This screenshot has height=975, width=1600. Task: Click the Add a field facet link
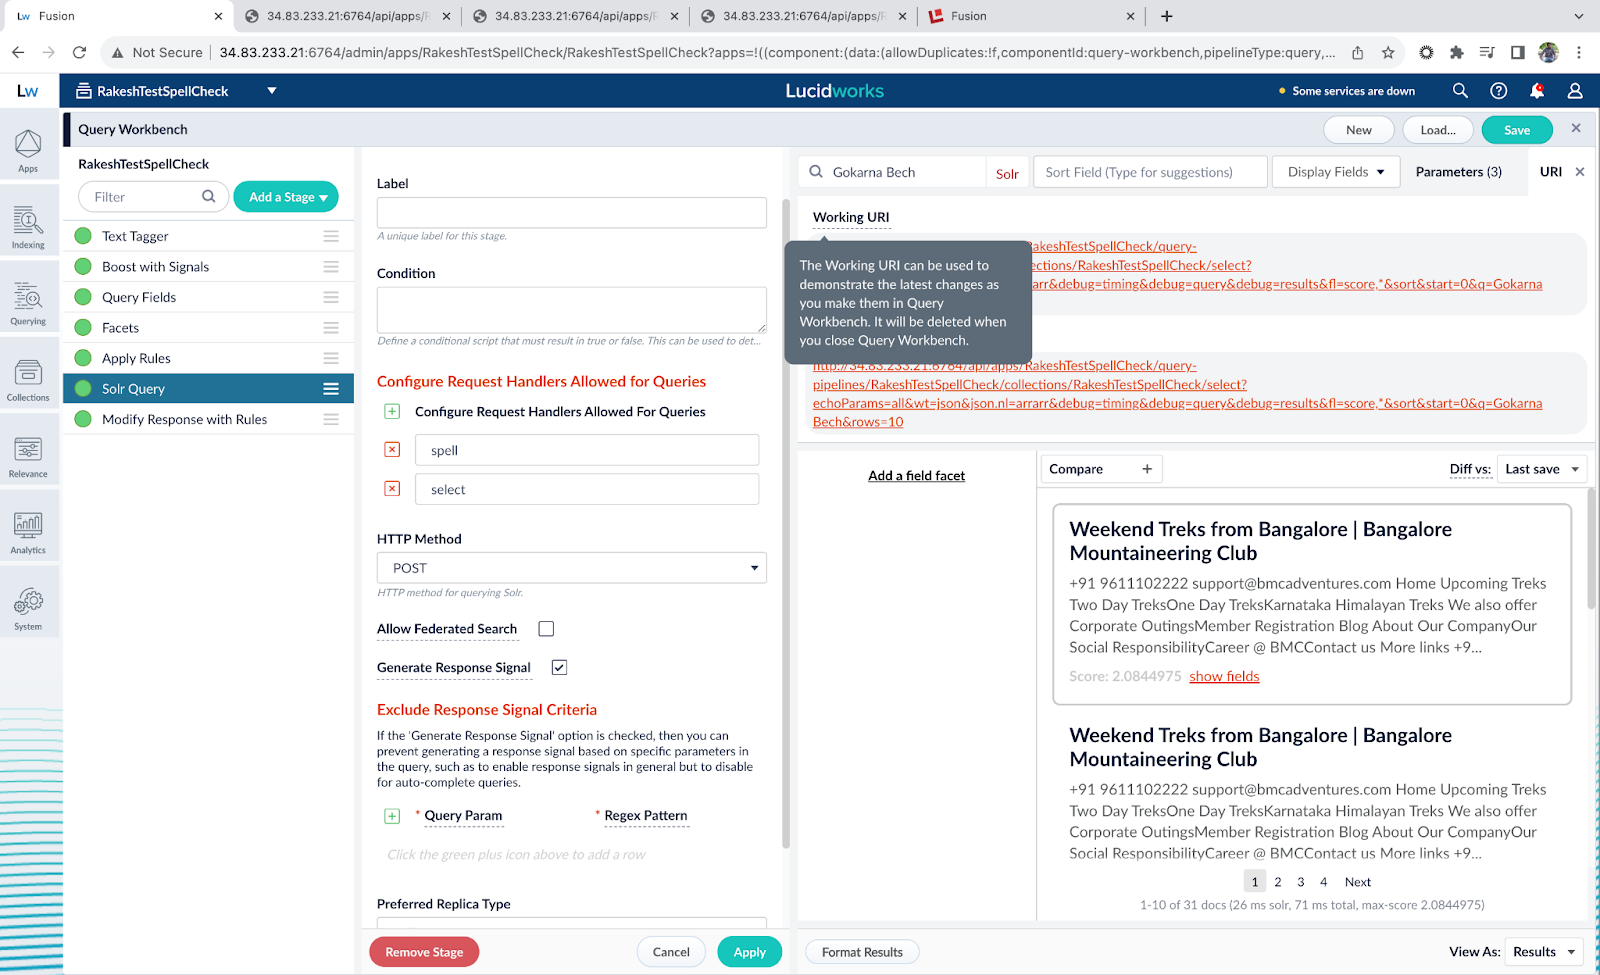click(916, 476)
